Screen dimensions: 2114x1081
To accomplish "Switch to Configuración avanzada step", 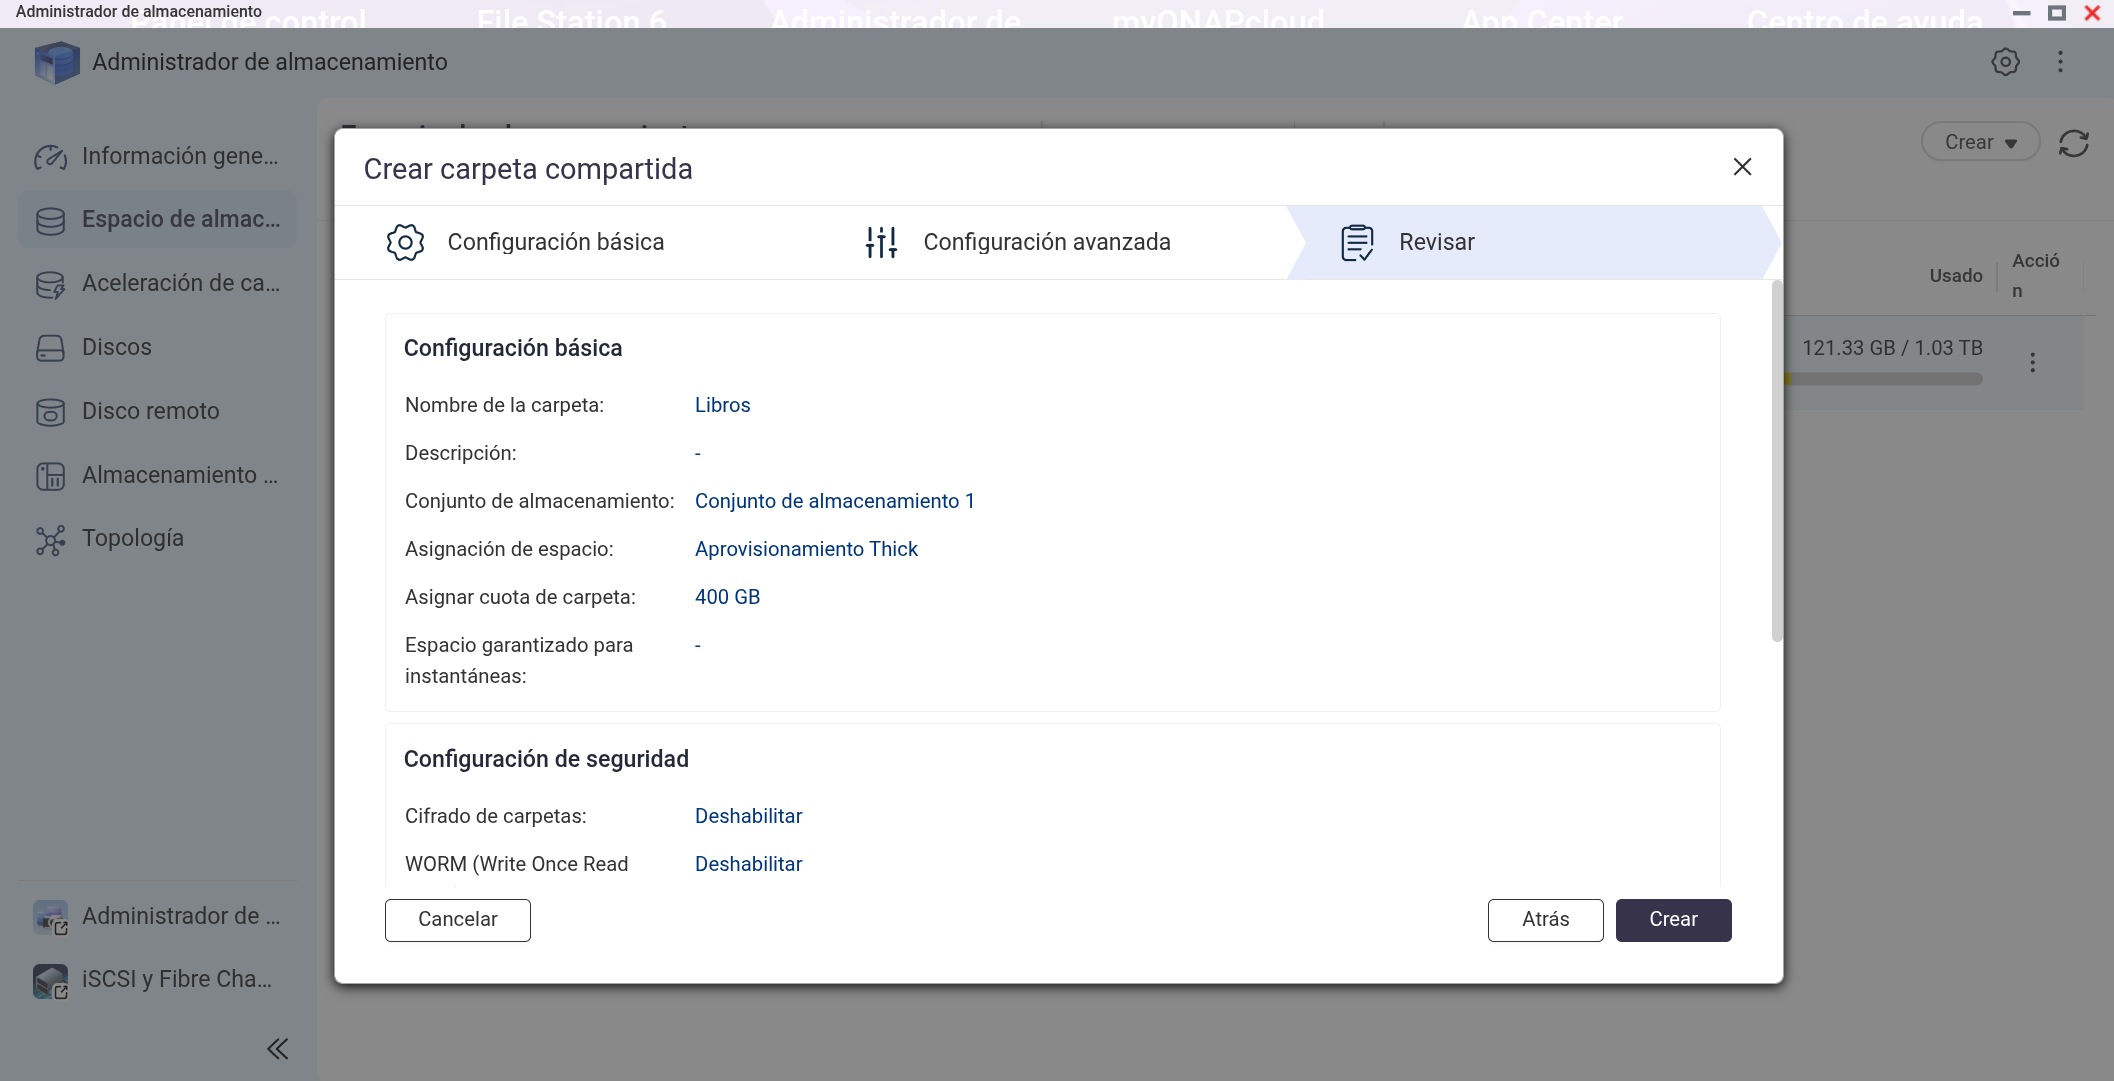I will point(1046,242).
